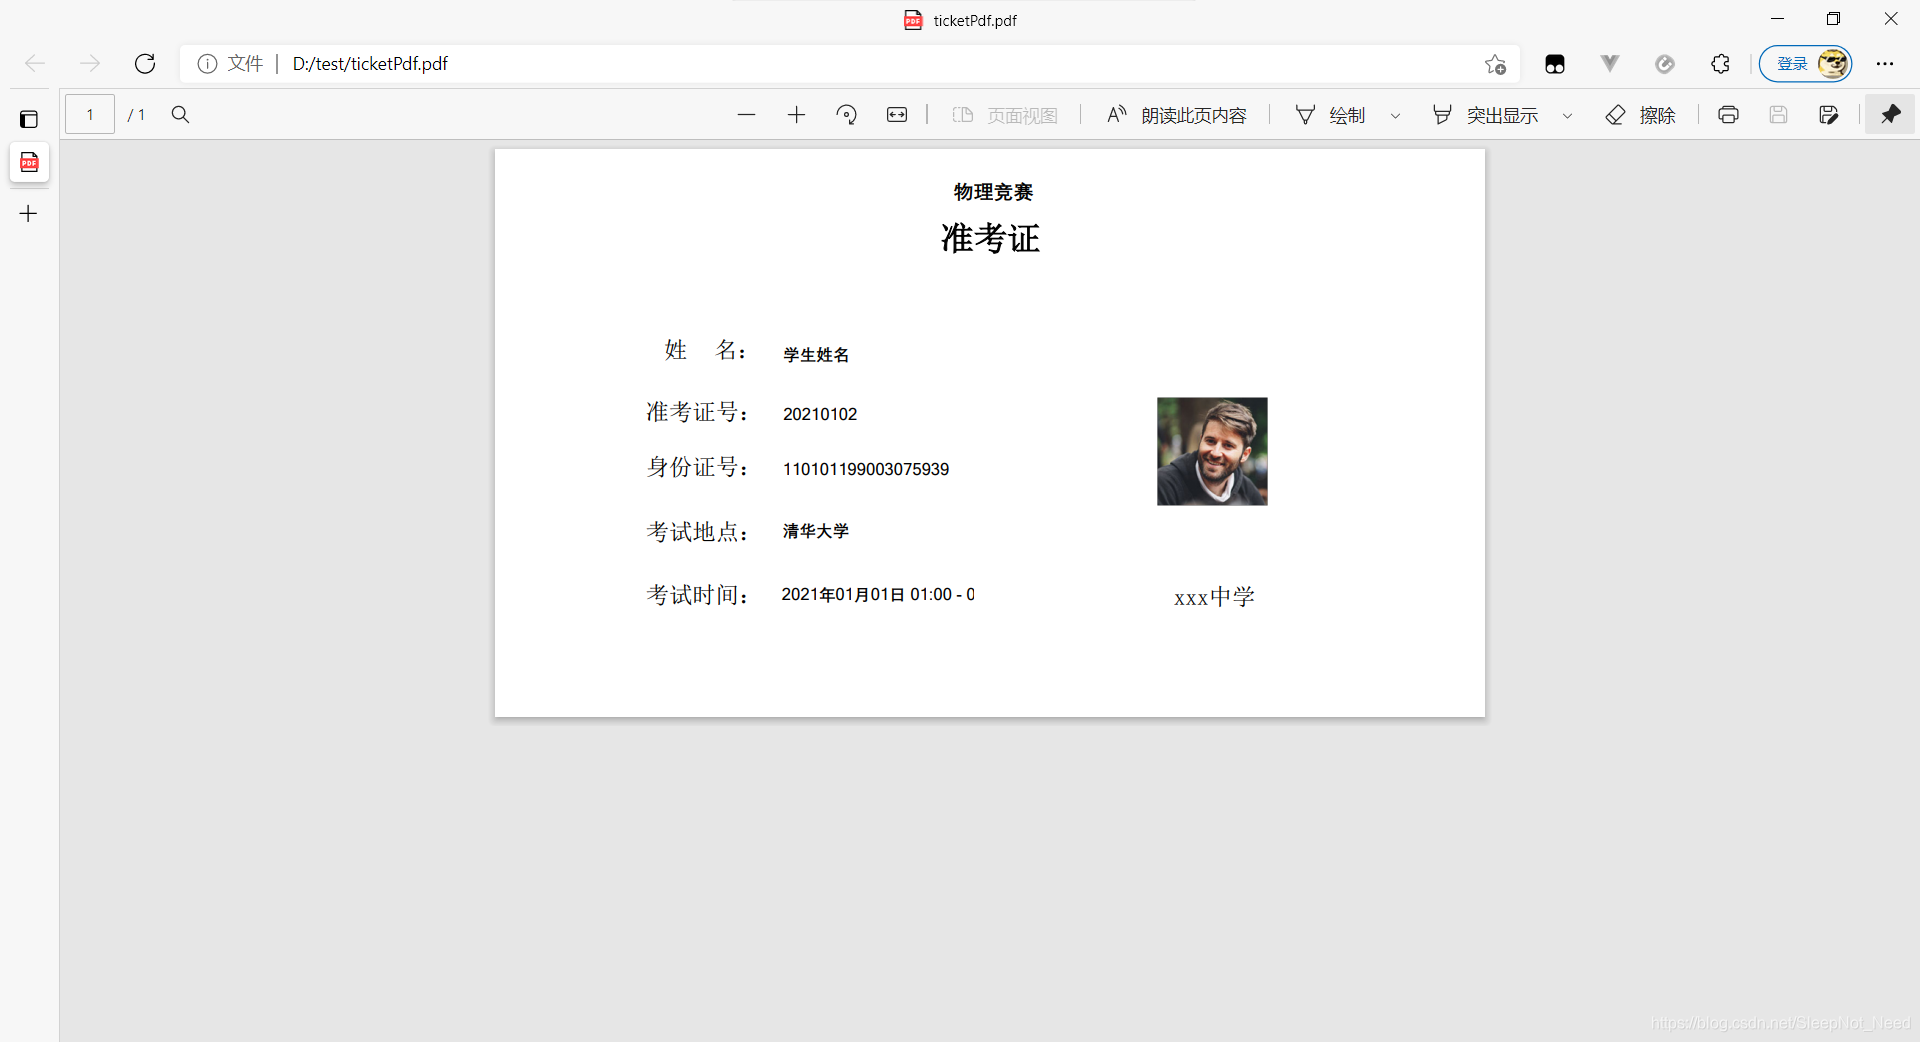Select the 突出显示 (Highlight) tool
This screenshot has width=1920, height=1042.
coord(1490,114)
